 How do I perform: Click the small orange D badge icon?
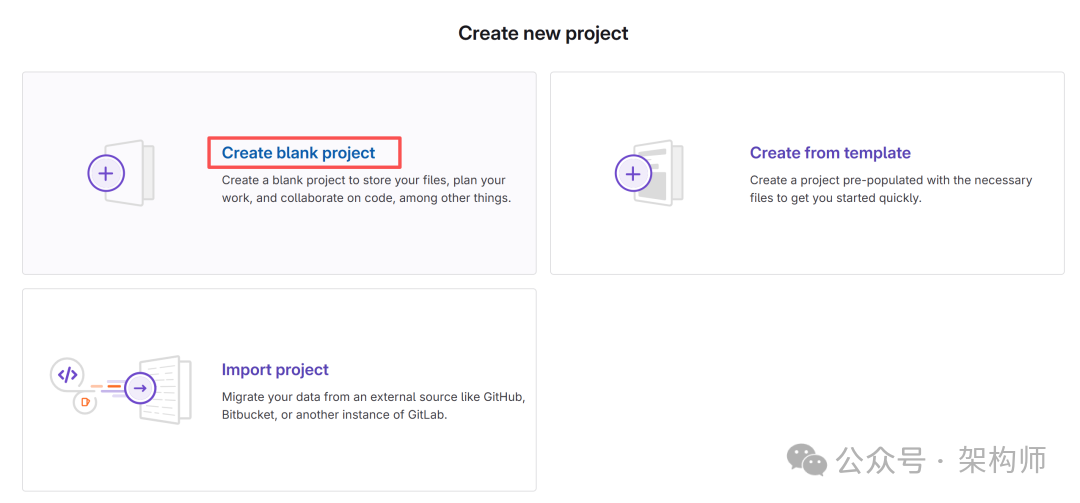85,403
